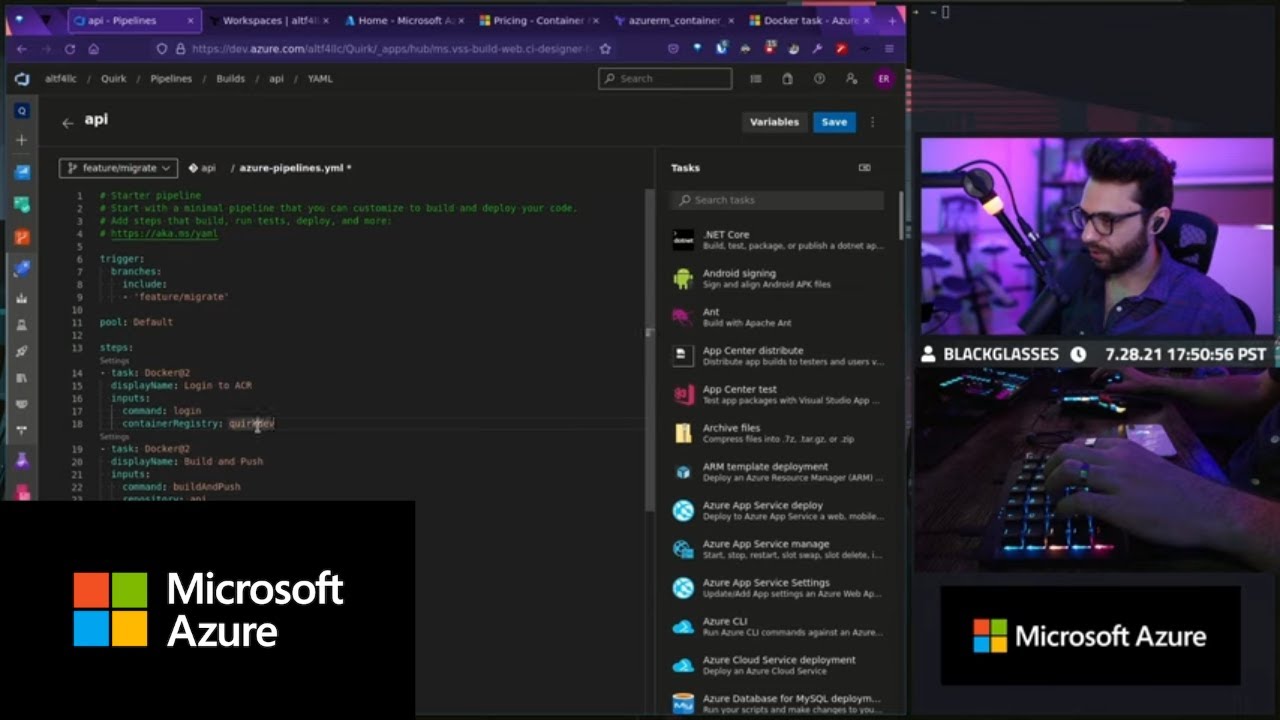Open the https://aka.ms/yaml link
This screenshot has height=720, width=1280.
coord(164,233)
